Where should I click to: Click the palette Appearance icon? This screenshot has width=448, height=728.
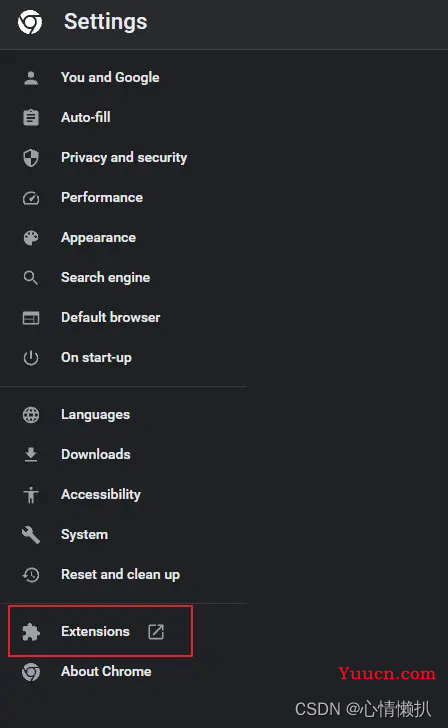tap(31, 238)
